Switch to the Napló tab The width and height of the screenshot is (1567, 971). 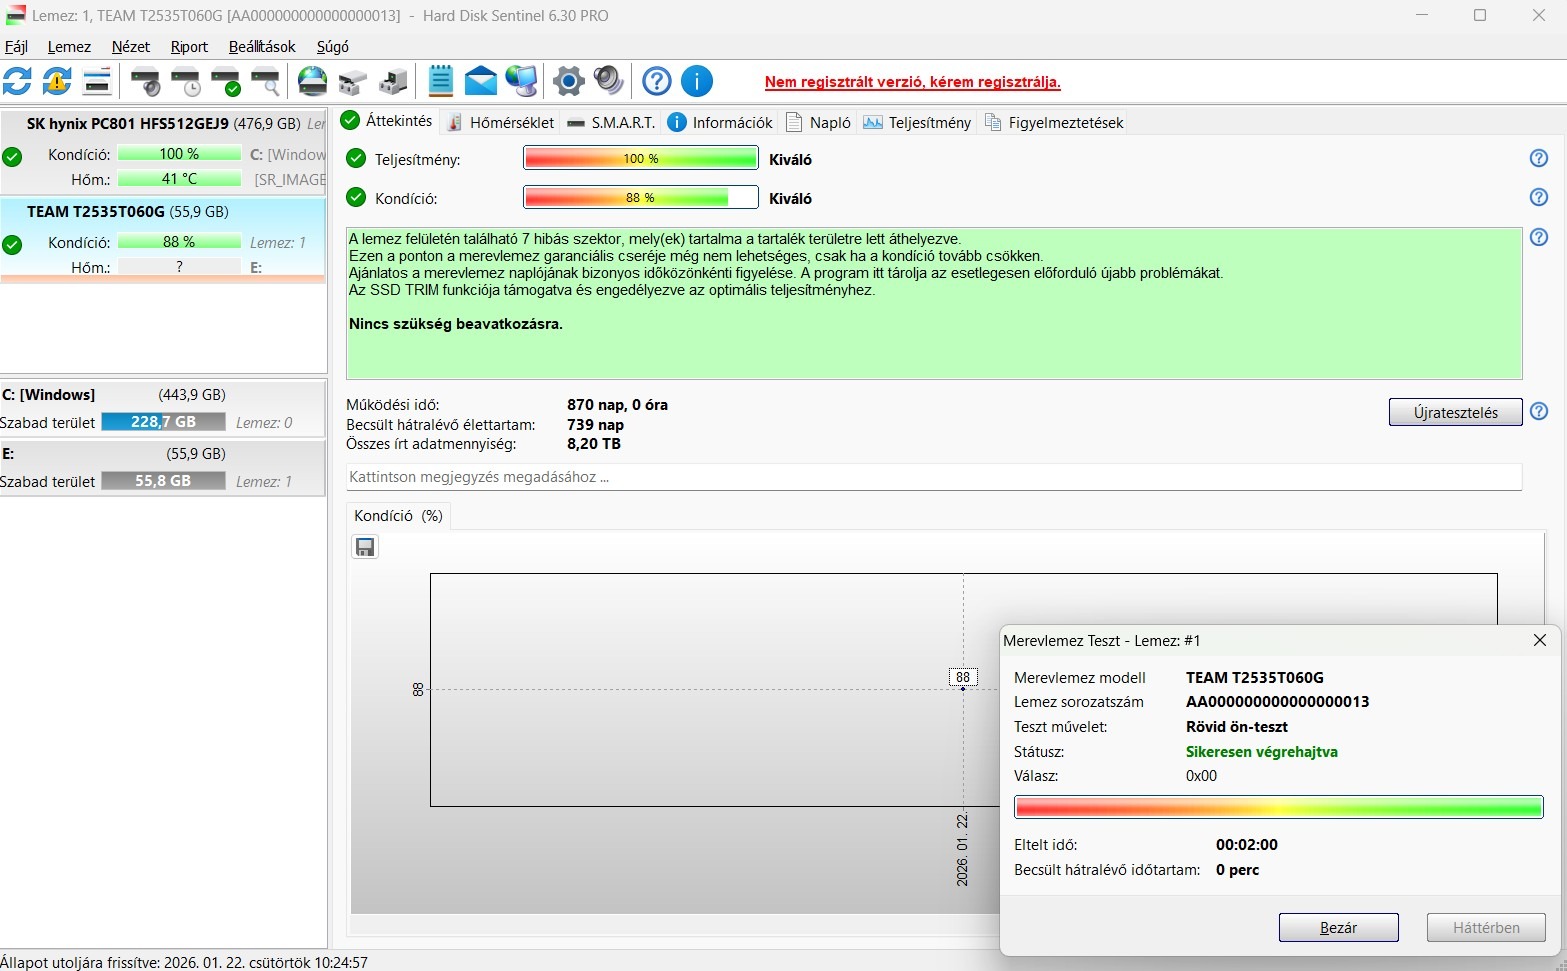819,122
